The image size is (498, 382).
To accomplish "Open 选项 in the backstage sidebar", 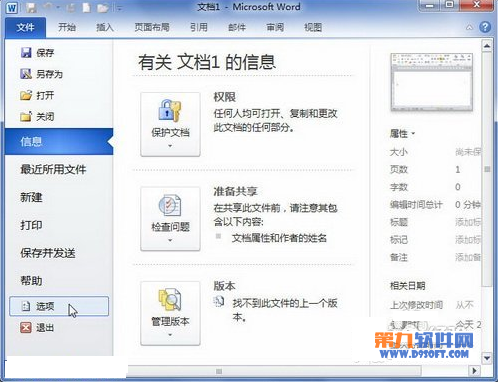I will coord(59,306).
